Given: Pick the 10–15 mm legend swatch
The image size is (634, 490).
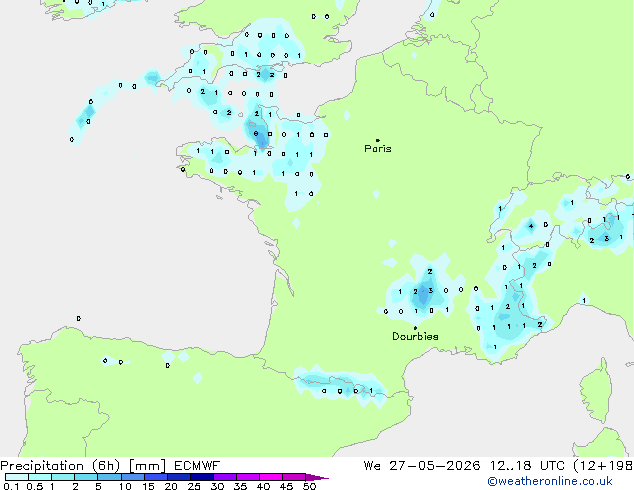Looking at the screenshot, I should [x=132, y=477].
